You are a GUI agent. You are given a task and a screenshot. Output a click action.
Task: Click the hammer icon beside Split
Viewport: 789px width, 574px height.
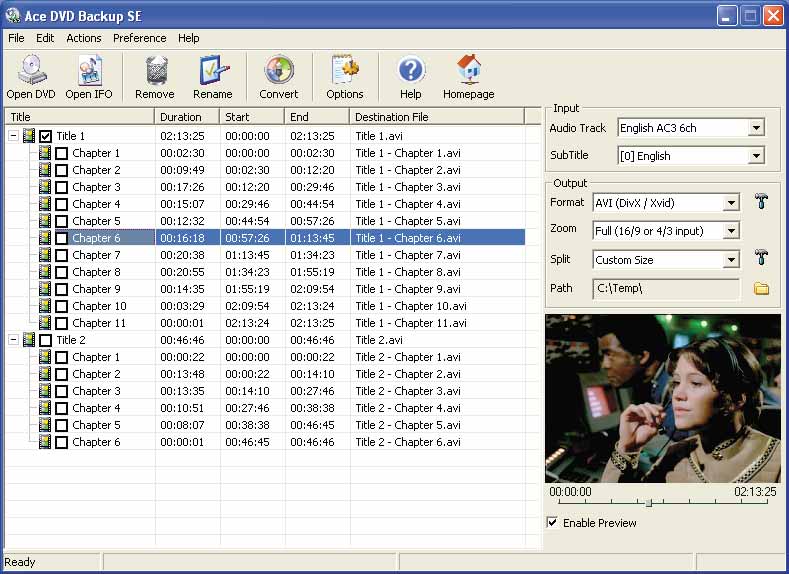[x=762, y=258]
